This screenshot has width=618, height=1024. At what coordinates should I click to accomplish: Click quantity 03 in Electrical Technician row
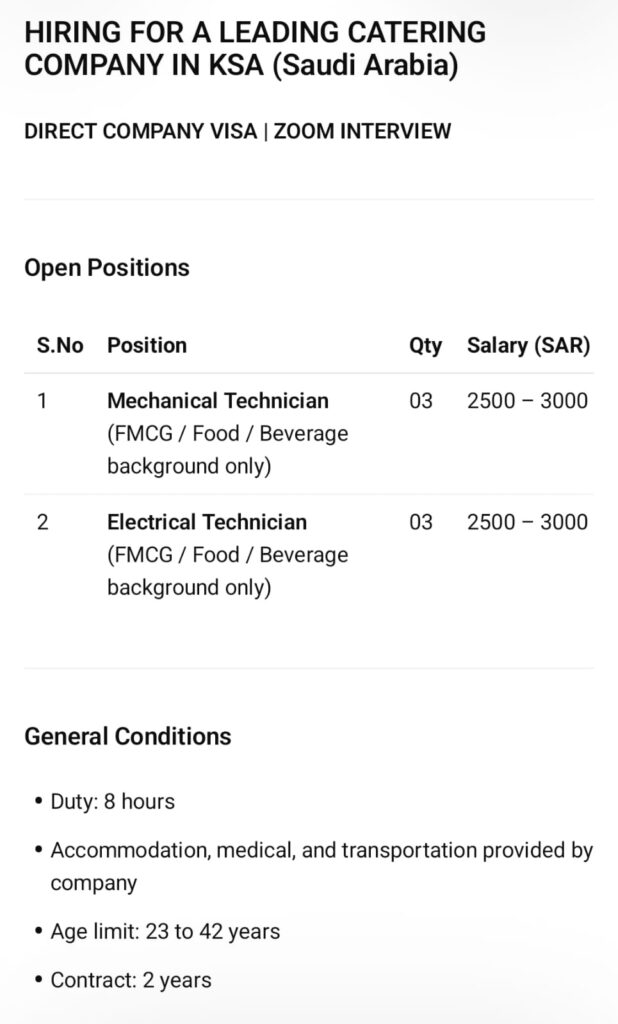[x=421, y=522]
